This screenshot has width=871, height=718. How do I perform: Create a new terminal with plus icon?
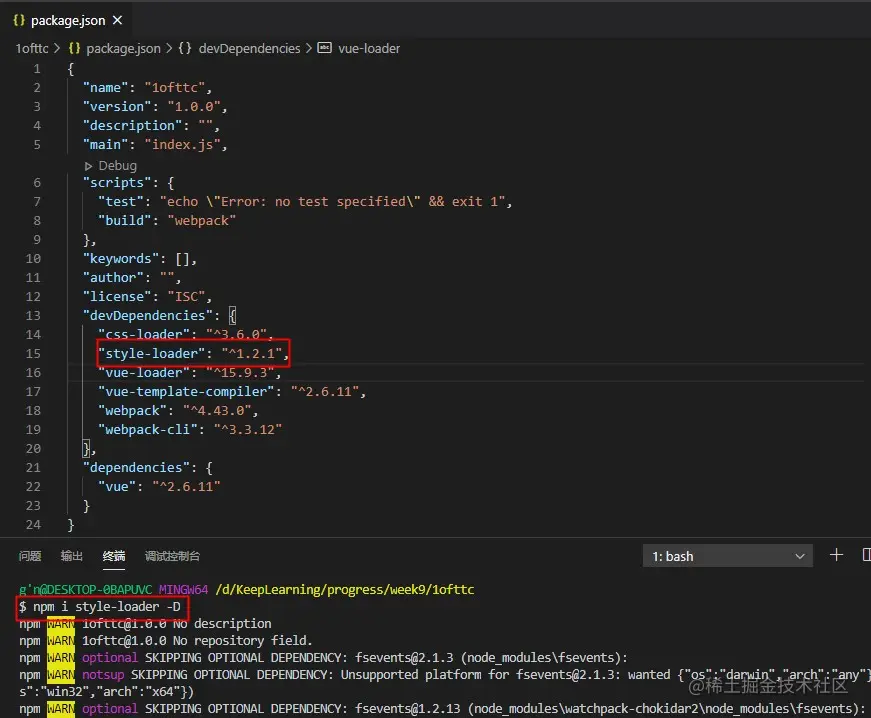[836, 555]
